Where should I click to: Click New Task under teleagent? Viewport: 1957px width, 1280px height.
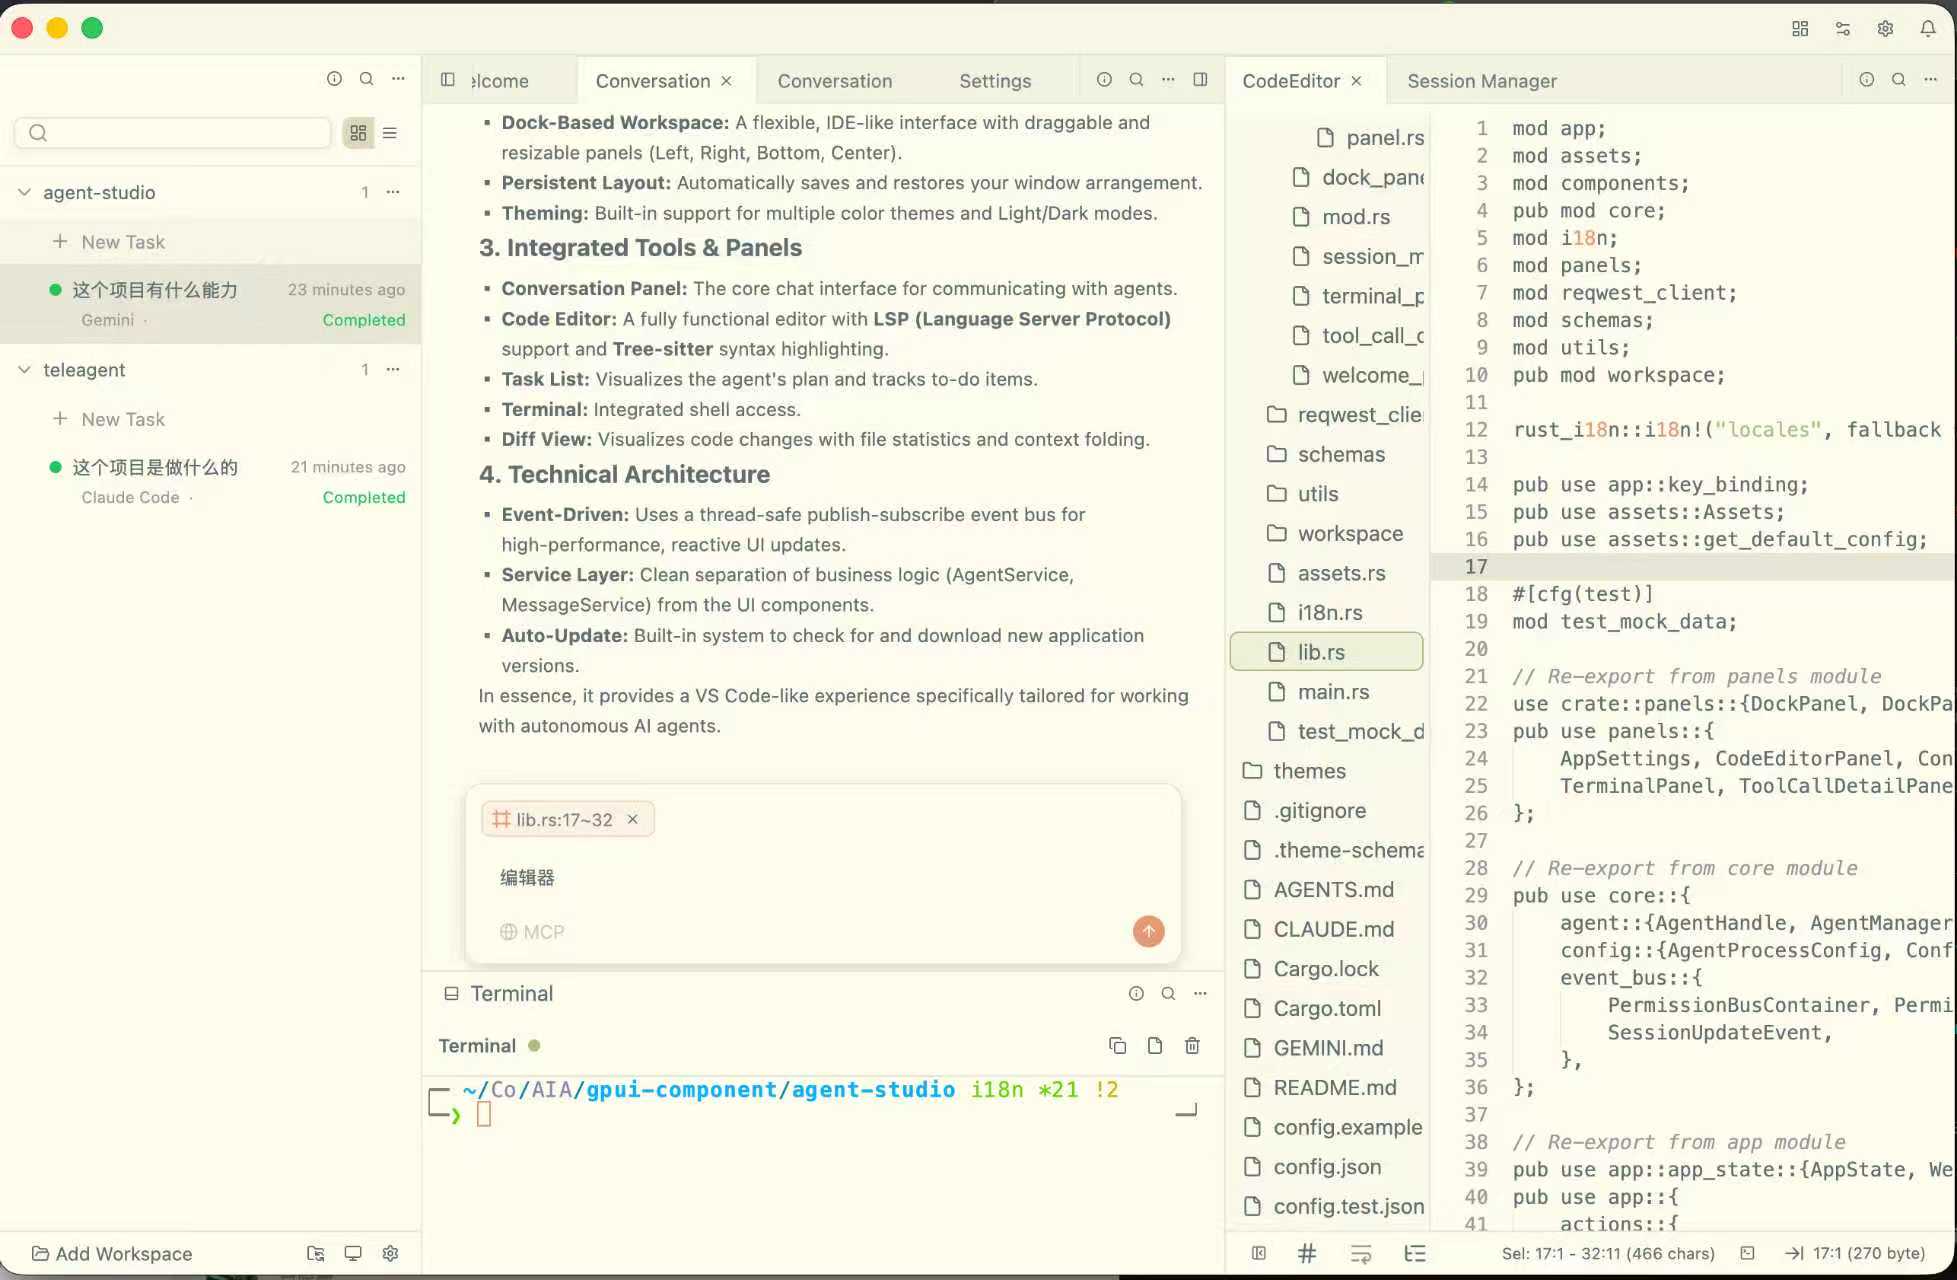[122, 419]
